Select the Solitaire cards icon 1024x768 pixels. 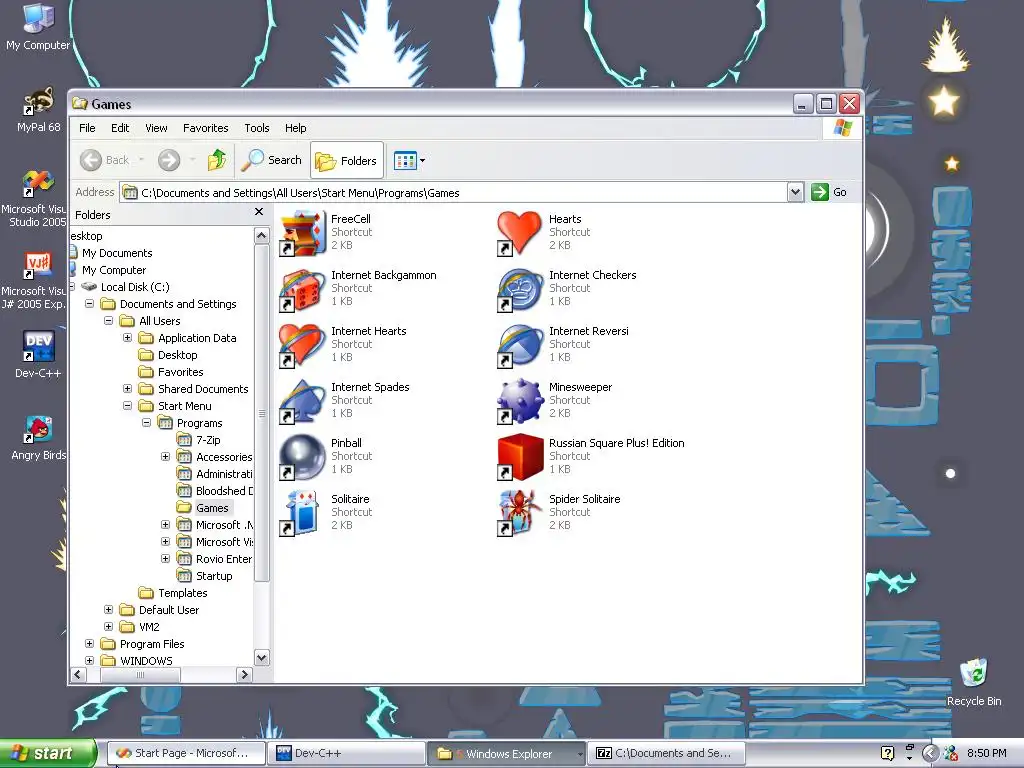point(302,513)
